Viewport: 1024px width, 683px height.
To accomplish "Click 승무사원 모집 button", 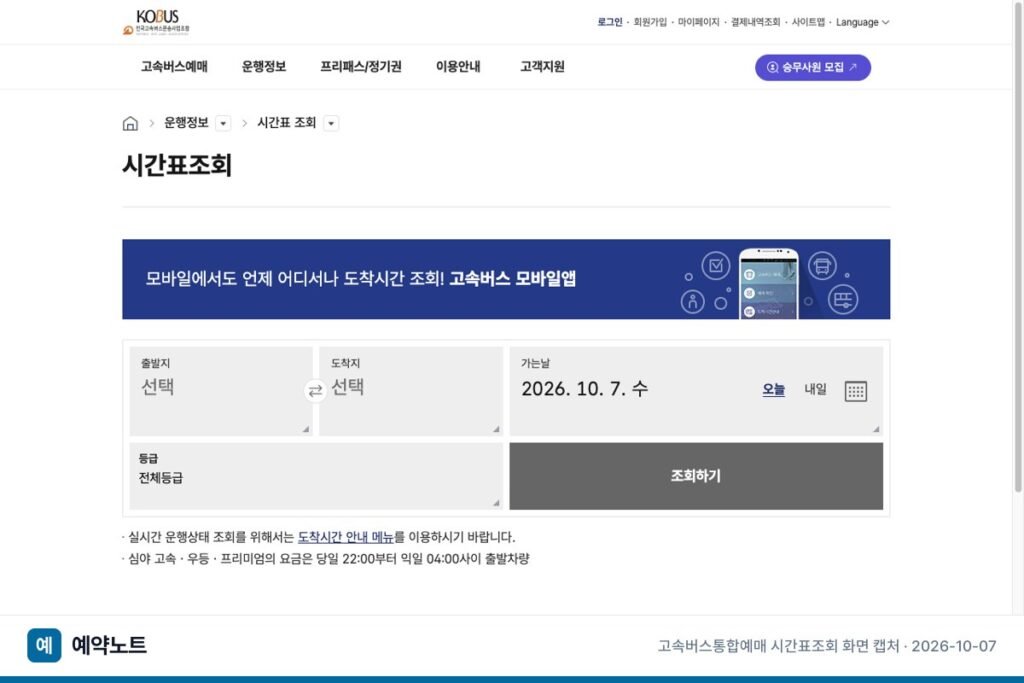I will (x=812, y=67).
